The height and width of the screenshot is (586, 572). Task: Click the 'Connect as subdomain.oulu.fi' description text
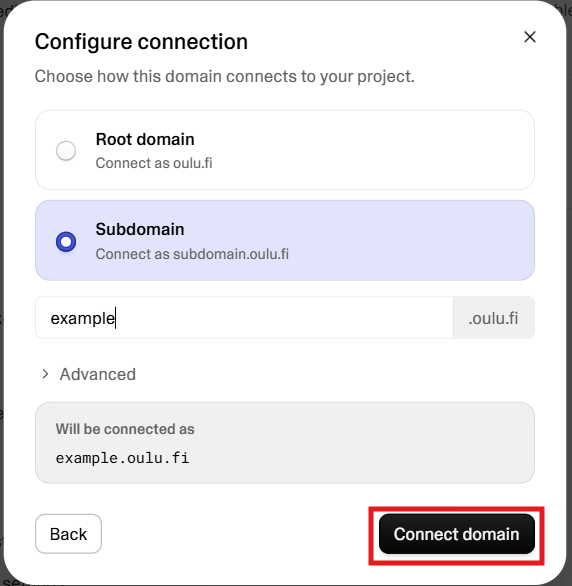click(192, 254)
